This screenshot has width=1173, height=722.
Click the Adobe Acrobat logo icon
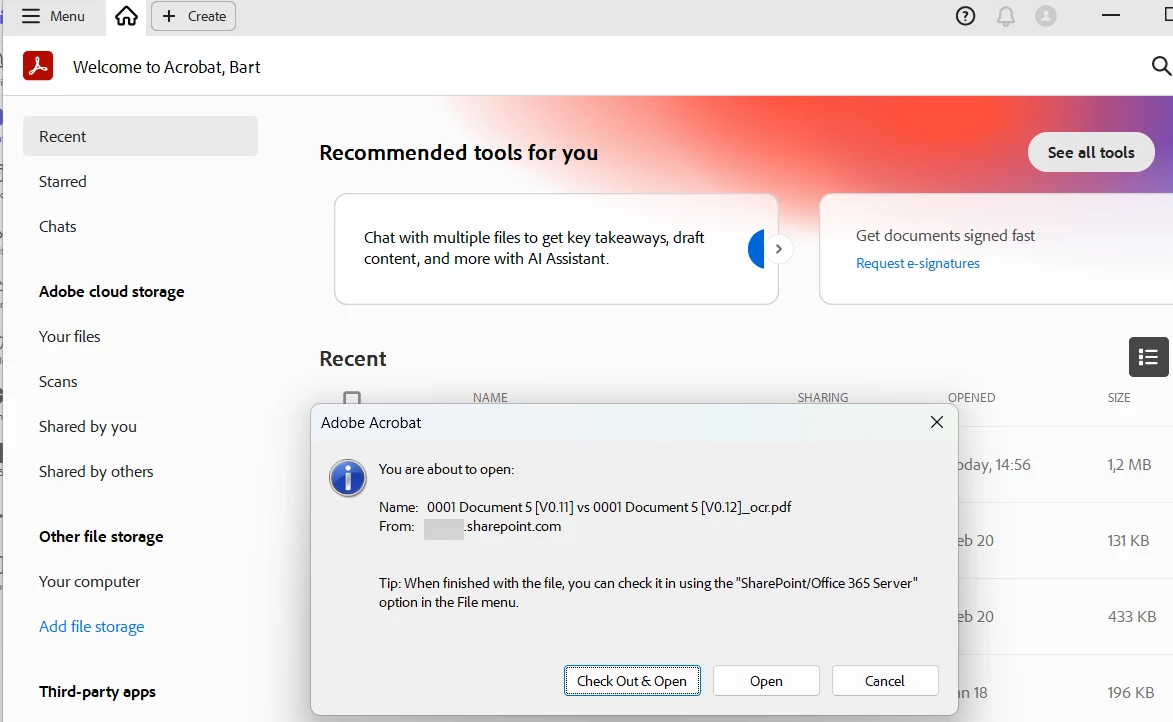[38, 66]
